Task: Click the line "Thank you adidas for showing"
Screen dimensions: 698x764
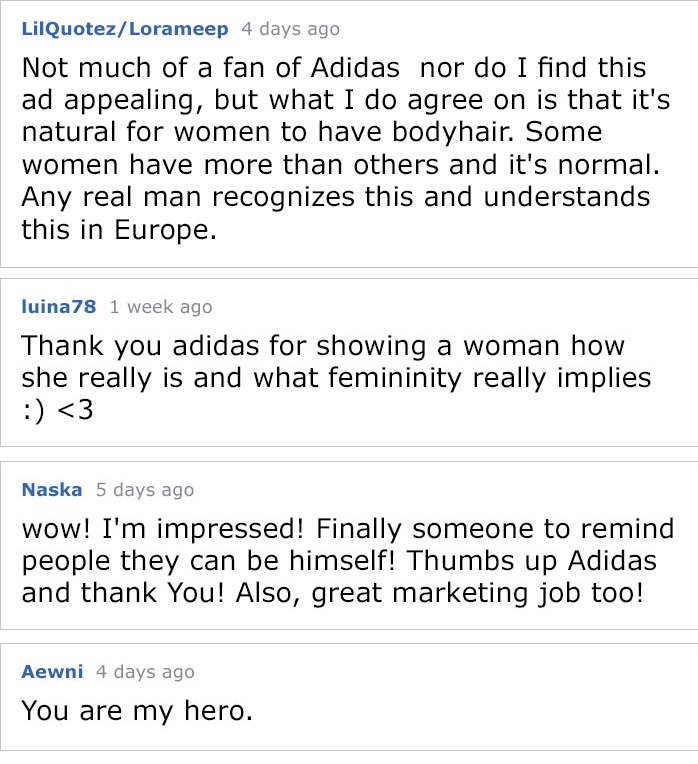Action: click(x=323, y=345)
